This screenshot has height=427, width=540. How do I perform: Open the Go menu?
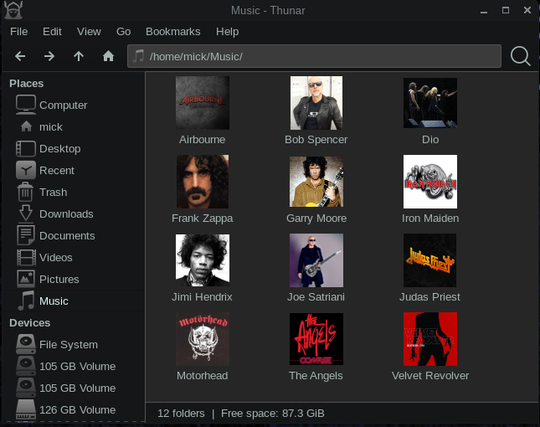pyautogui.click(x=123, y=32)
